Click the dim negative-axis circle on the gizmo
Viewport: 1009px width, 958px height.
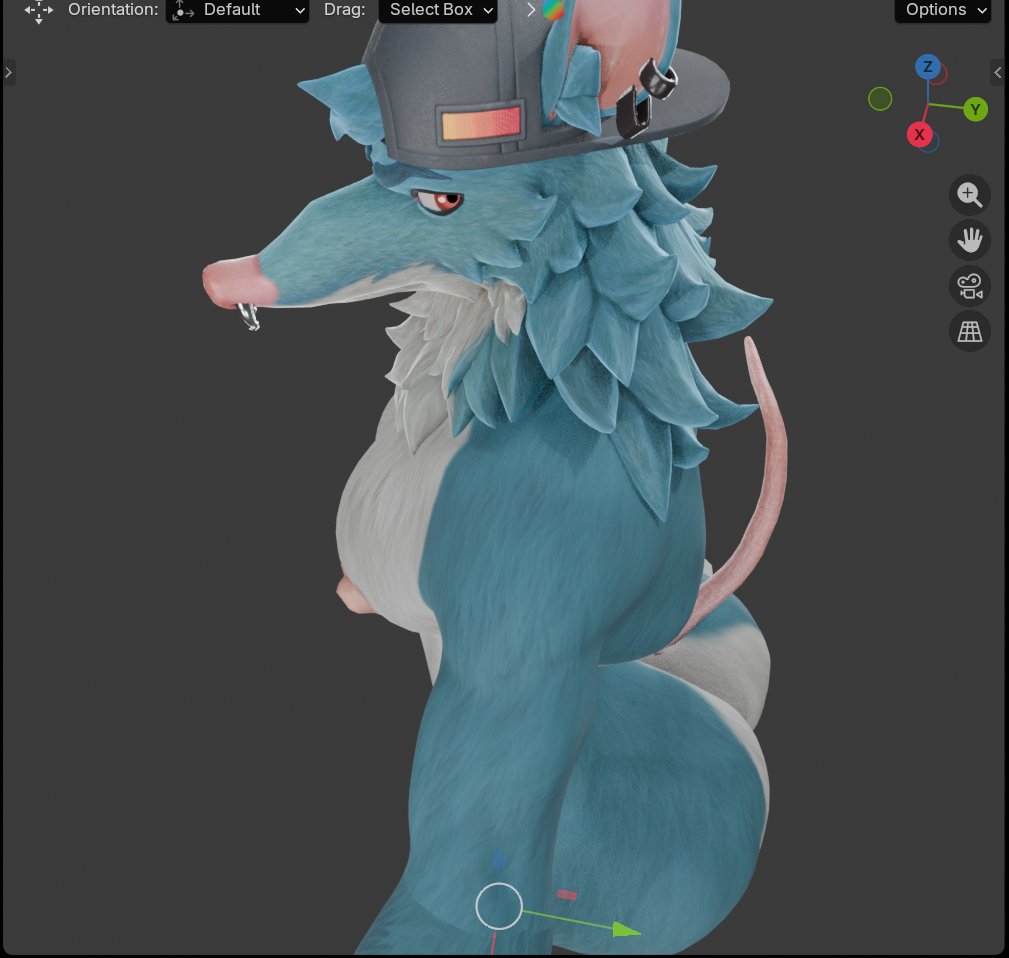tap(879, 99)
